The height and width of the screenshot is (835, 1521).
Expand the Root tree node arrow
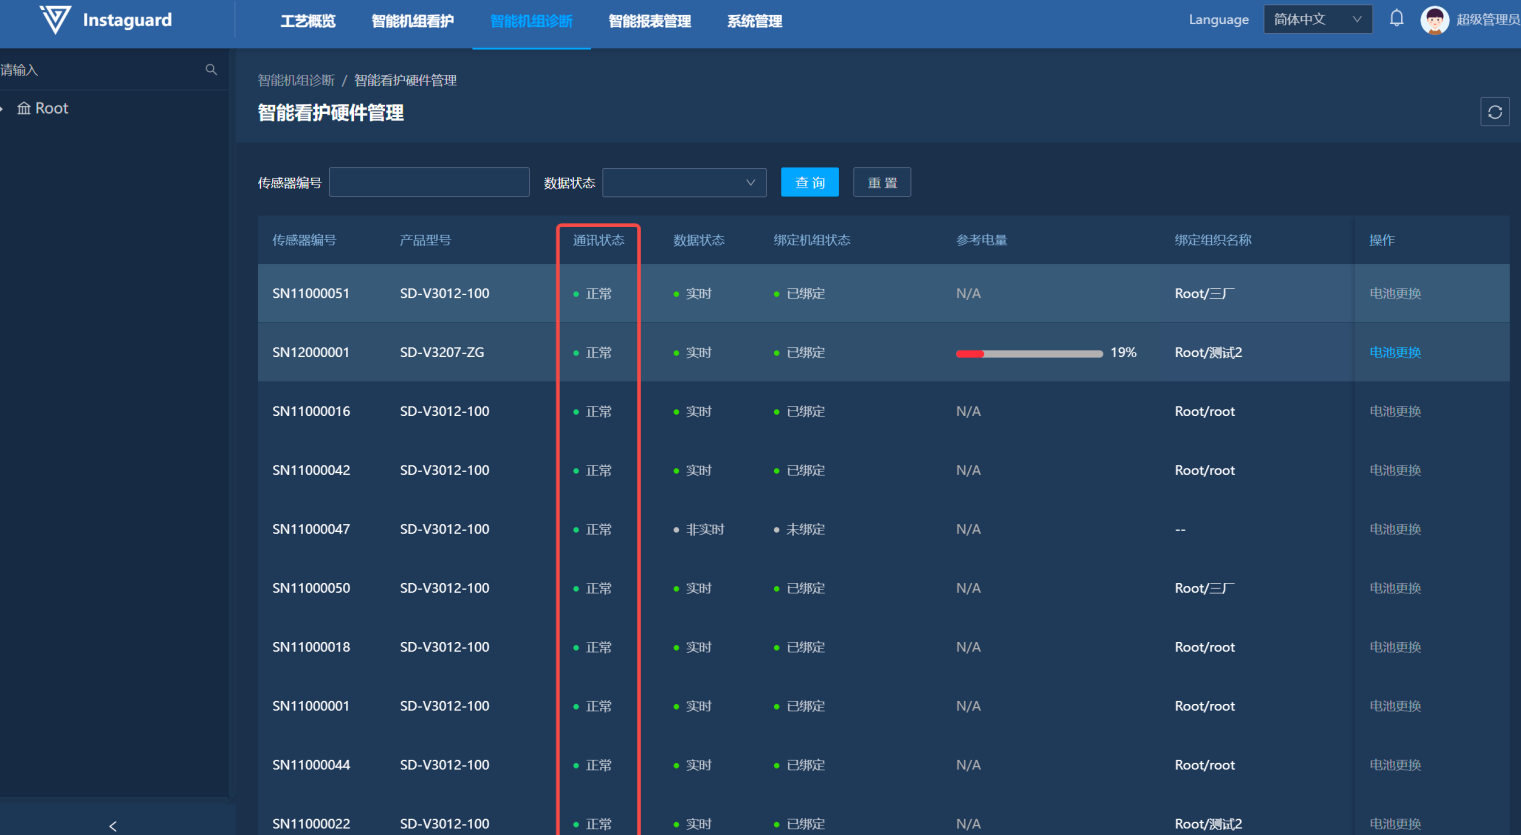click(3, 108)
